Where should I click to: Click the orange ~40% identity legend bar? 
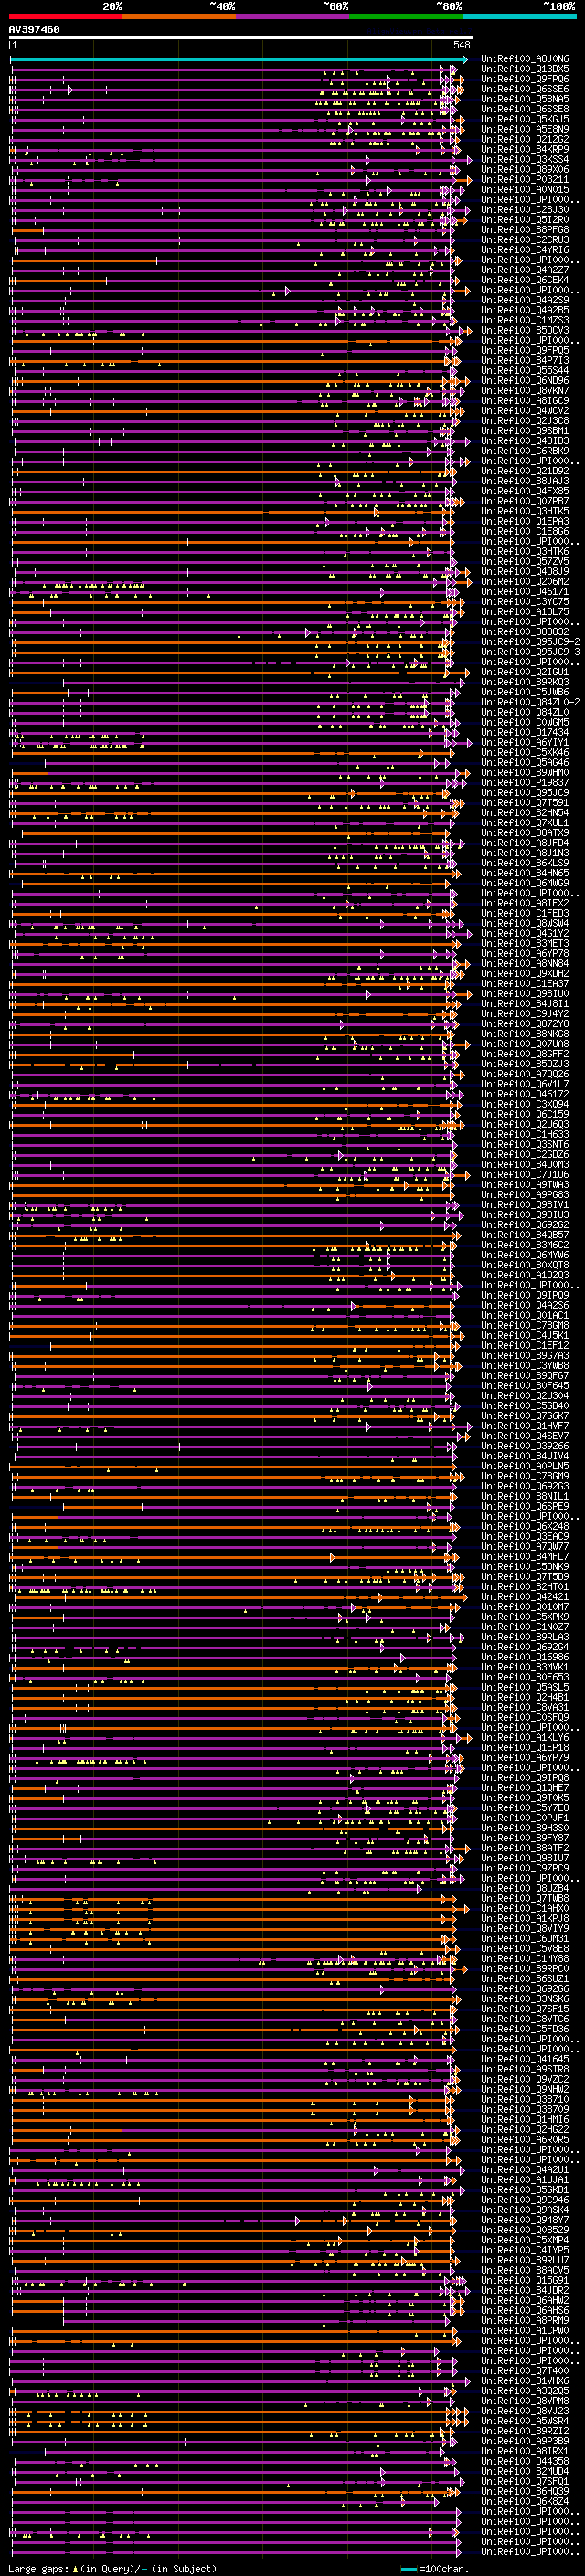179,16
